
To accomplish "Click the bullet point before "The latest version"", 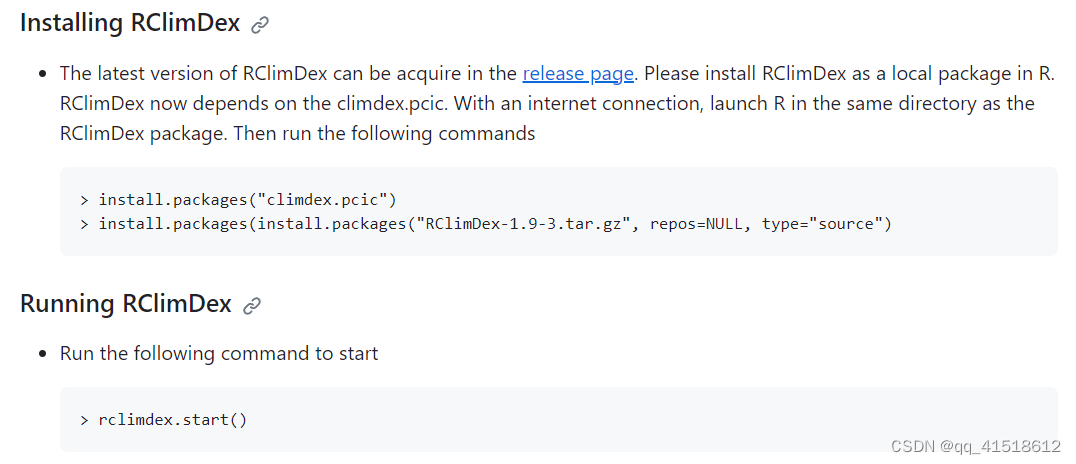I will [43, 74].
